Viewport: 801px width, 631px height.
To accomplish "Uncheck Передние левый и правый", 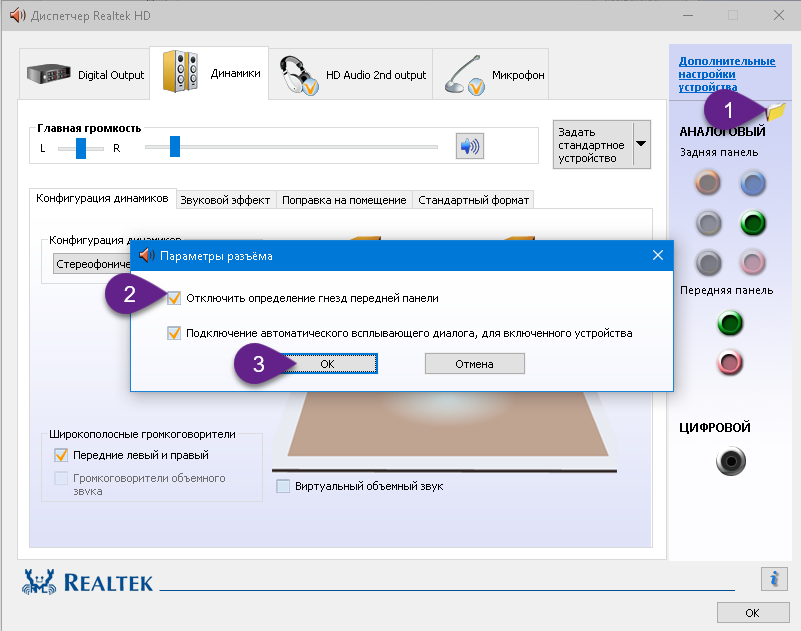I will [x=61, y=455].
